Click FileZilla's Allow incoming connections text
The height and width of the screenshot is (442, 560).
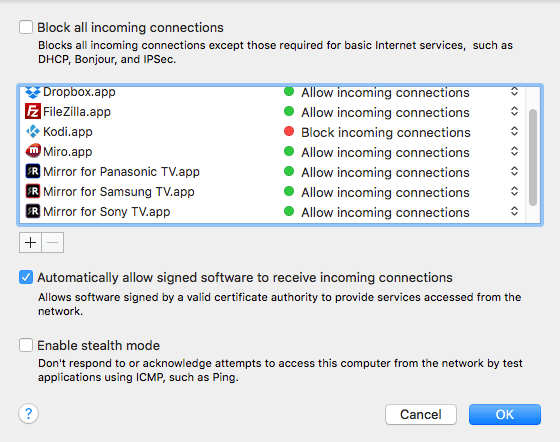coord(385,112)
